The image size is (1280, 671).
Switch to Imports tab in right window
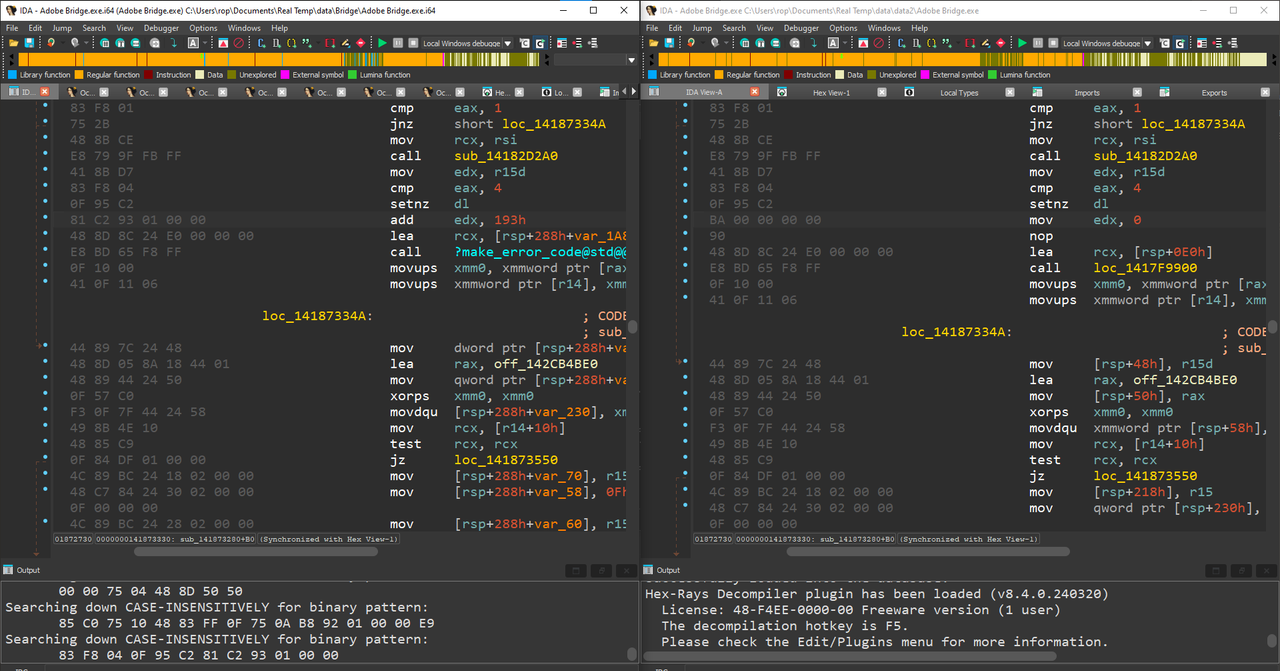click(x=1087, y=92)
